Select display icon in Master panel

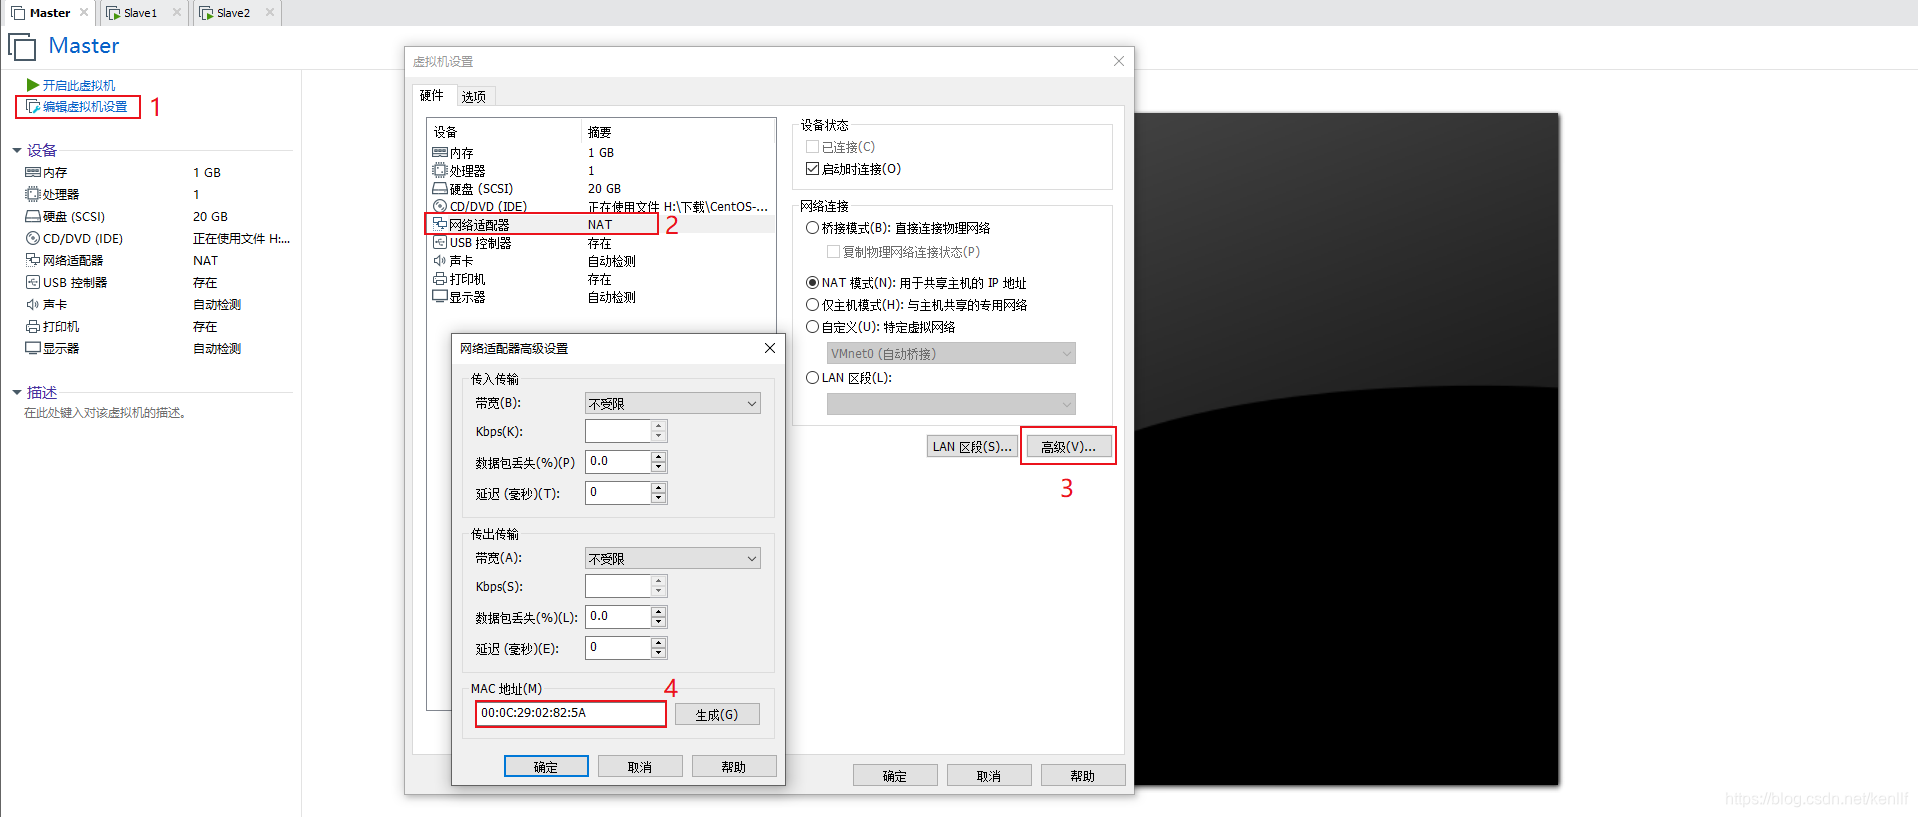(33, 348)
